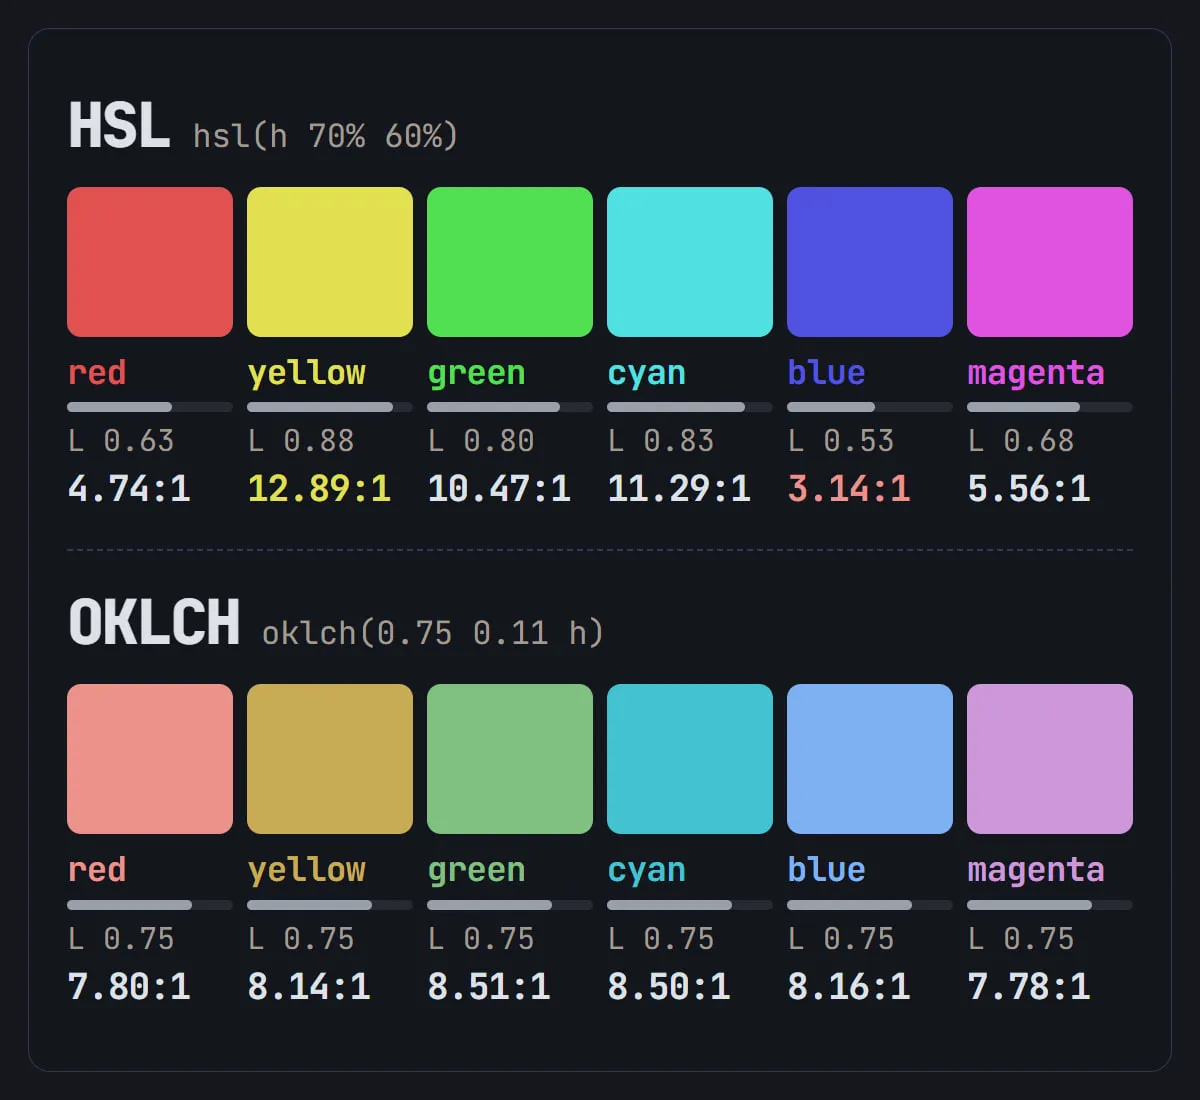Click the L 0.63 value
This screenshot has width=1200, height=1100.
coord(121,441)
